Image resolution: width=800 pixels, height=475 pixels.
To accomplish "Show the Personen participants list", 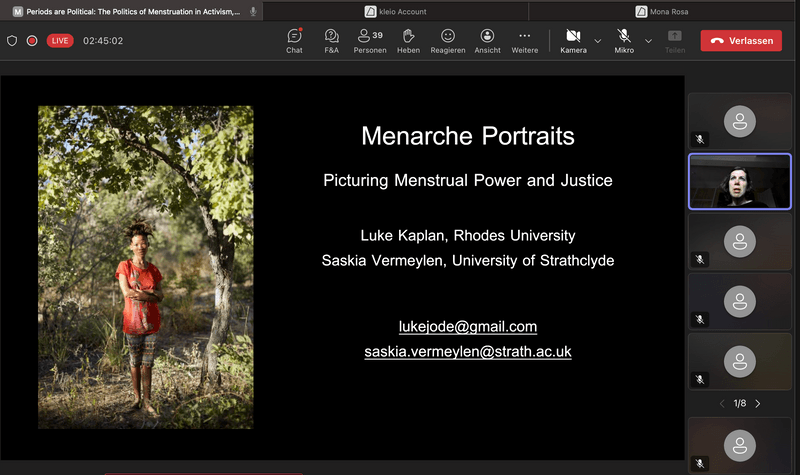I will coord(370,40).
